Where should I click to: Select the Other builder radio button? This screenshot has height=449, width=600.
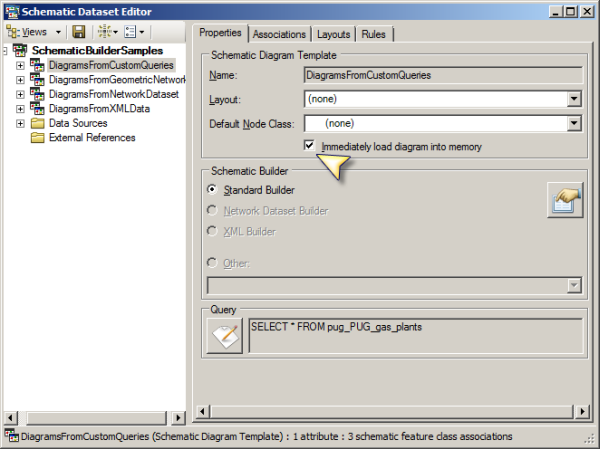point(212,263)
